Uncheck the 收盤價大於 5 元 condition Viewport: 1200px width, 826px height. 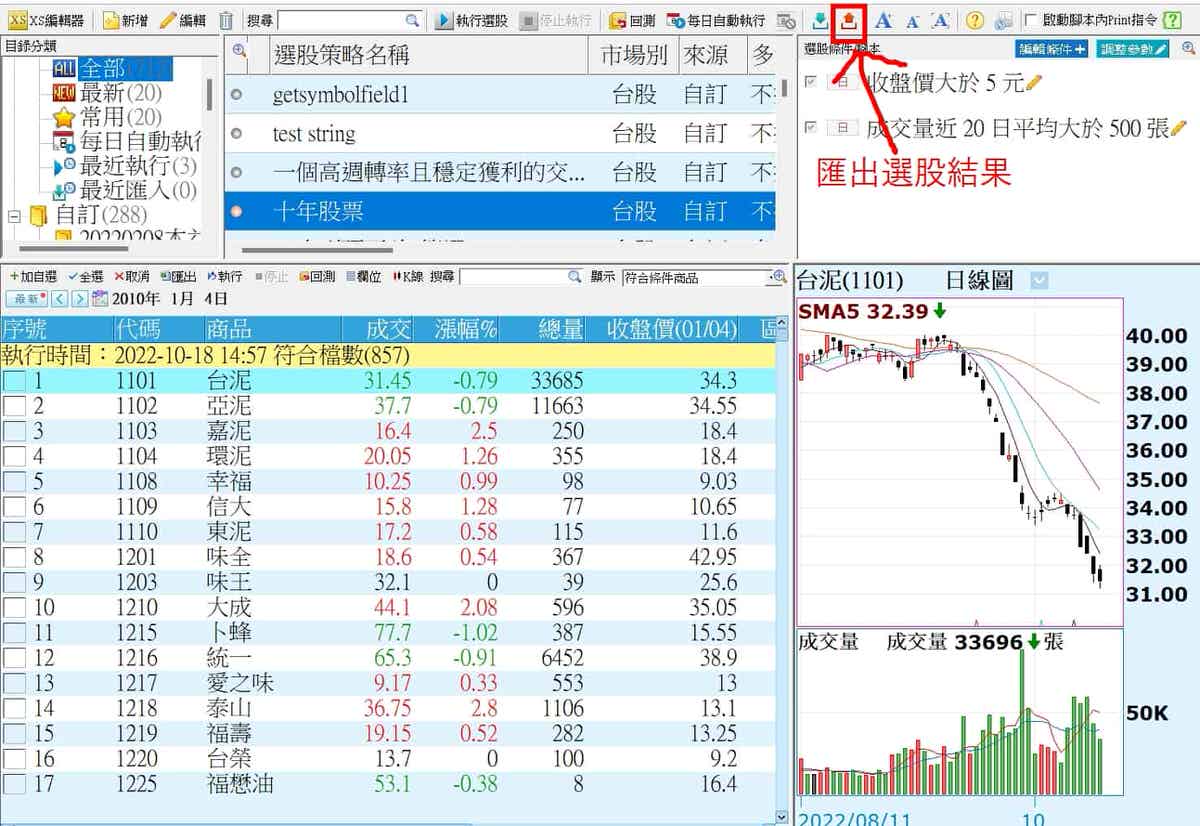tap(810, 82)
